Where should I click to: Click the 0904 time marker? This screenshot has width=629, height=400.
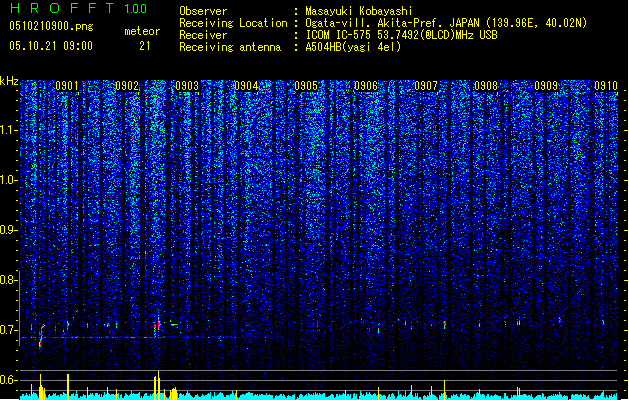coord(246,86)
